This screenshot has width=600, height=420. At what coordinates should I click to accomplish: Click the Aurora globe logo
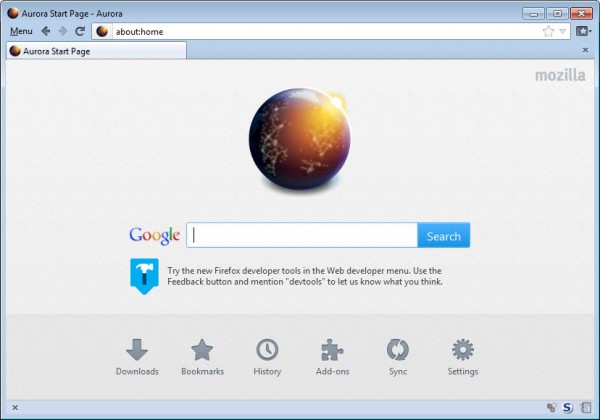pos(299,139)
